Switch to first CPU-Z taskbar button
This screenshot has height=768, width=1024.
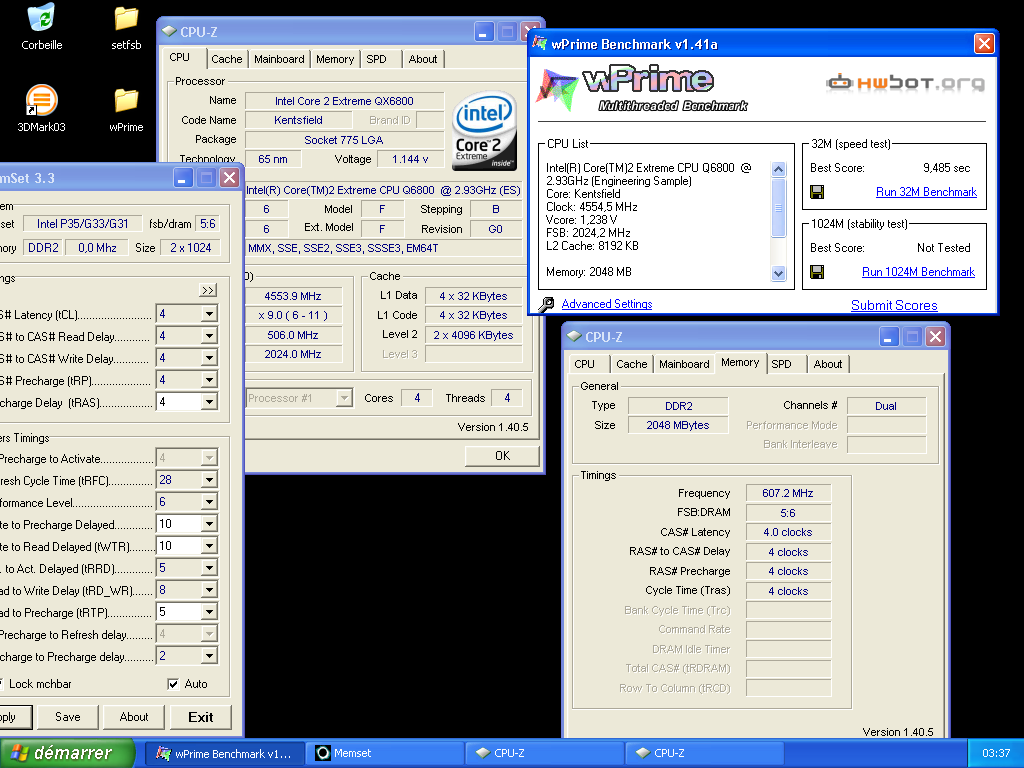click(544, 753)
